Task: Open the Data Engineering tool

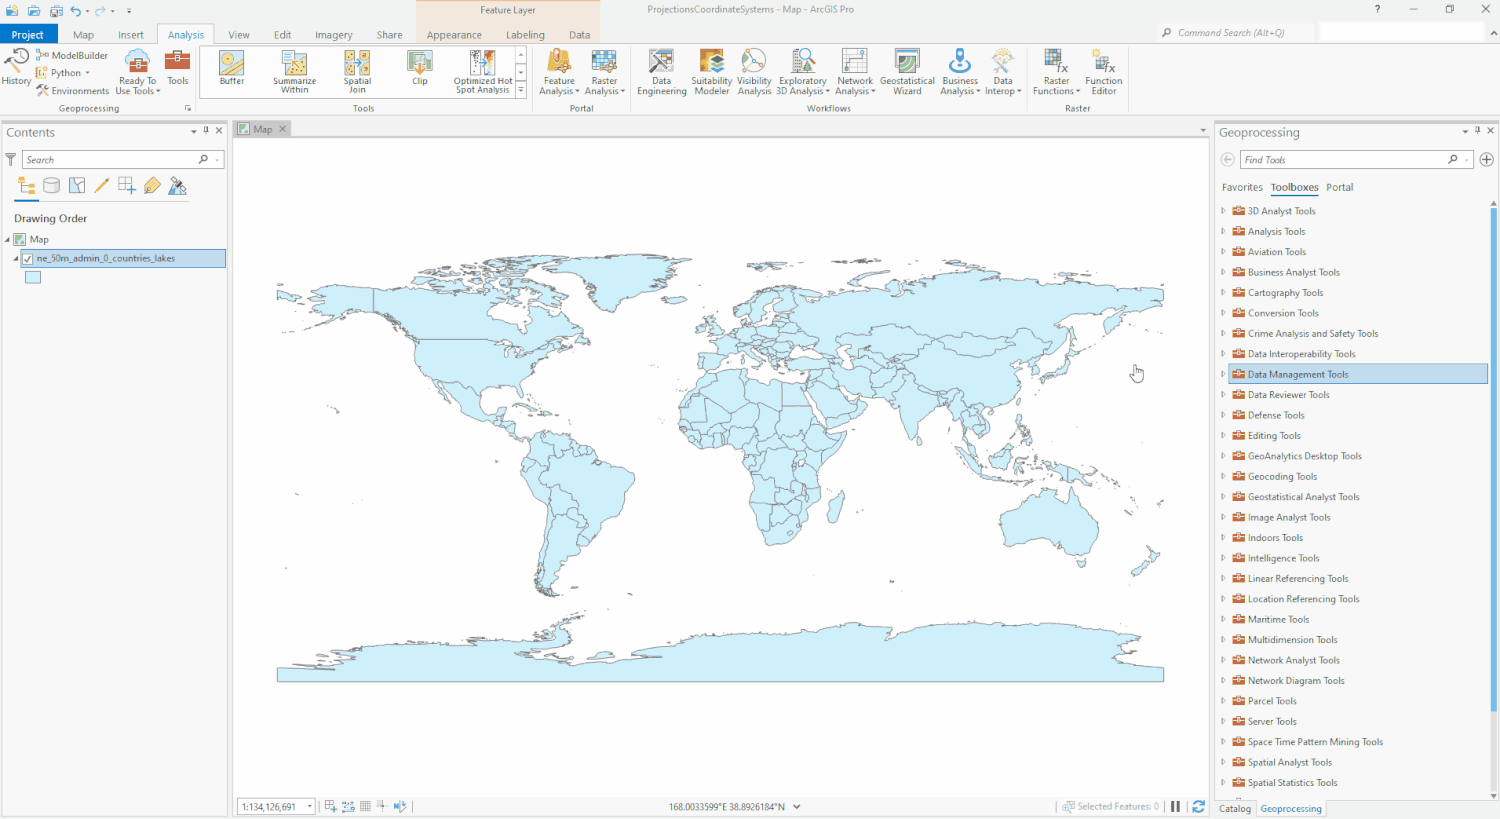Action: [x=661, y=70]
